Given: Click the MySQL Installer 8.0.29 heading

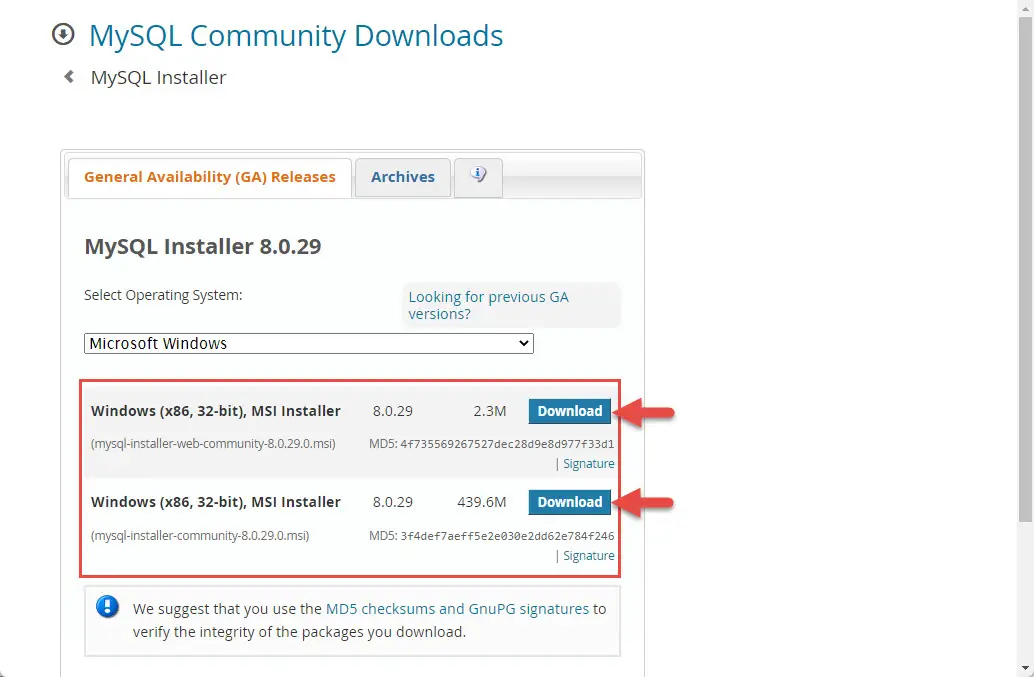Looking at the screenshot, I should click(203, 247).
